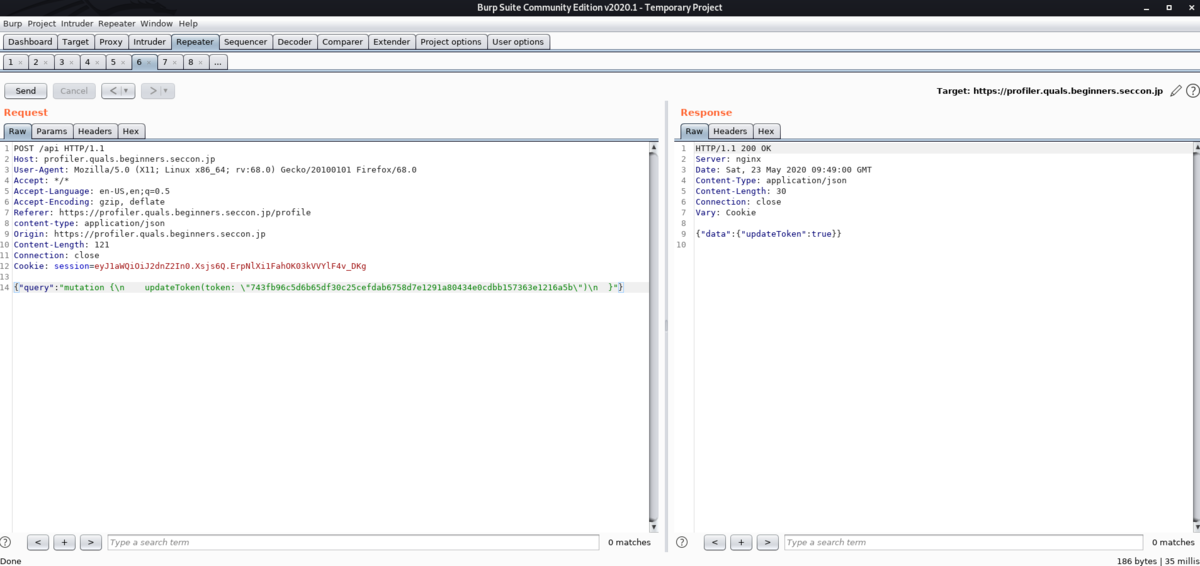
Task: Add new Repeater tab with ellipsis tab
Action: pyautogui.click(x=218, y=62)
